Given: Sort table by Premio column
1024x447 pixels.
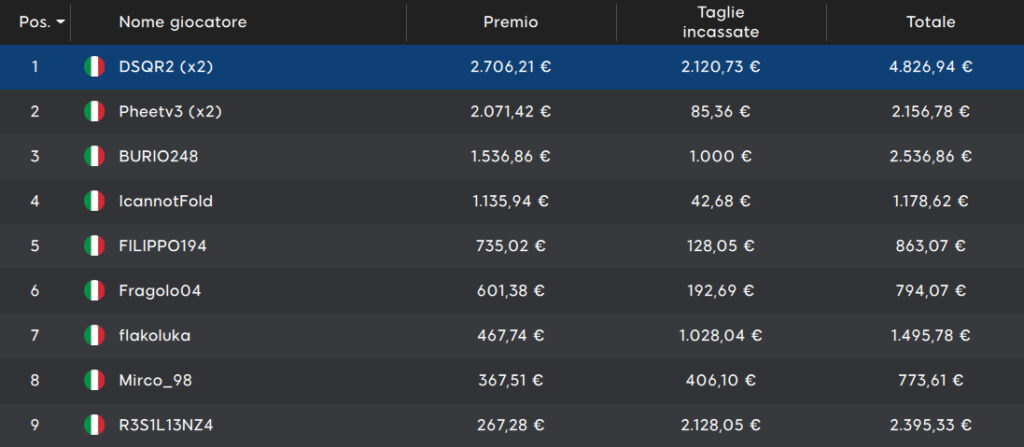Looking at the screenshot, I should tap(511, 22).
